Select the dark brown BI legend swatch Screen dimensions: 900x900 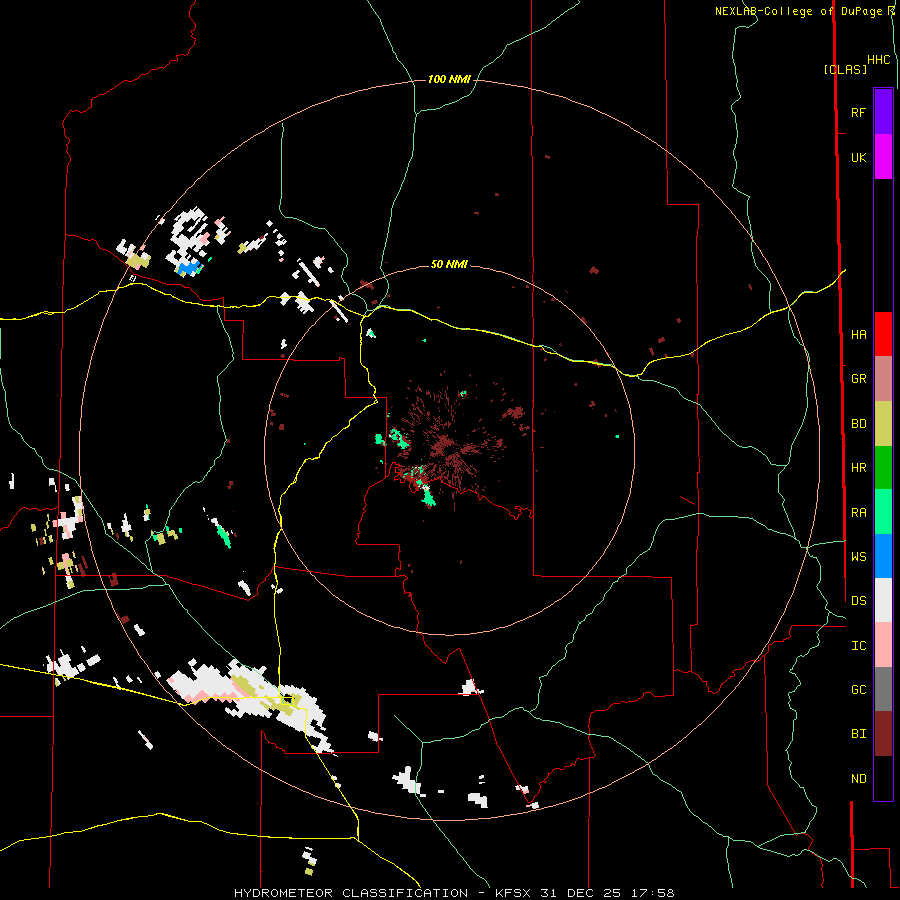883,734
